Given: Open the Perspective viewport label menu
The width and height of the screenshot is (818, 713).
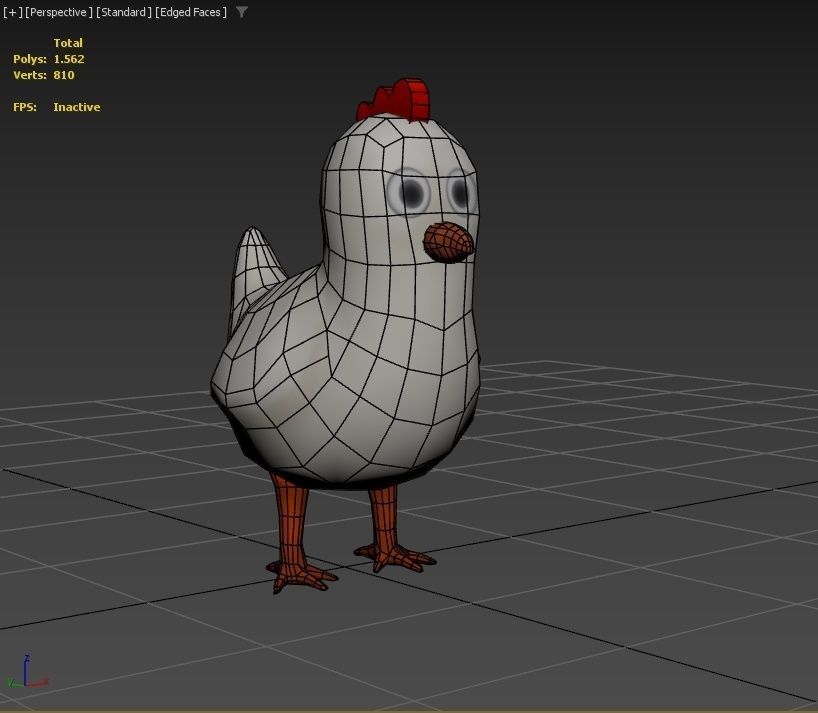Looking at the screenshot, I should (x=59, y=12).
